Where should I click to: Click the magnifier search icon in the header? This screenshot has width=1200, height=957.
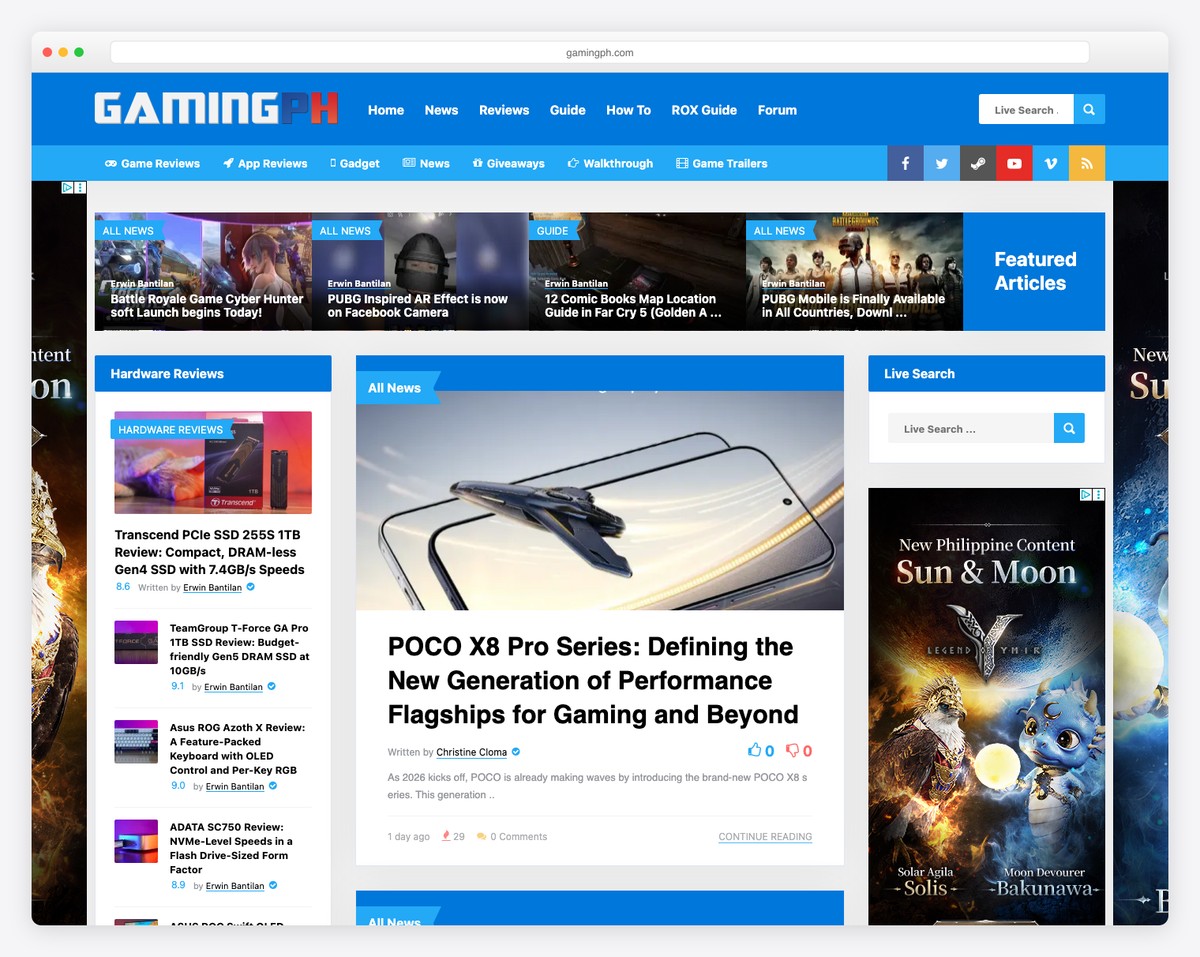[1089, 109]
